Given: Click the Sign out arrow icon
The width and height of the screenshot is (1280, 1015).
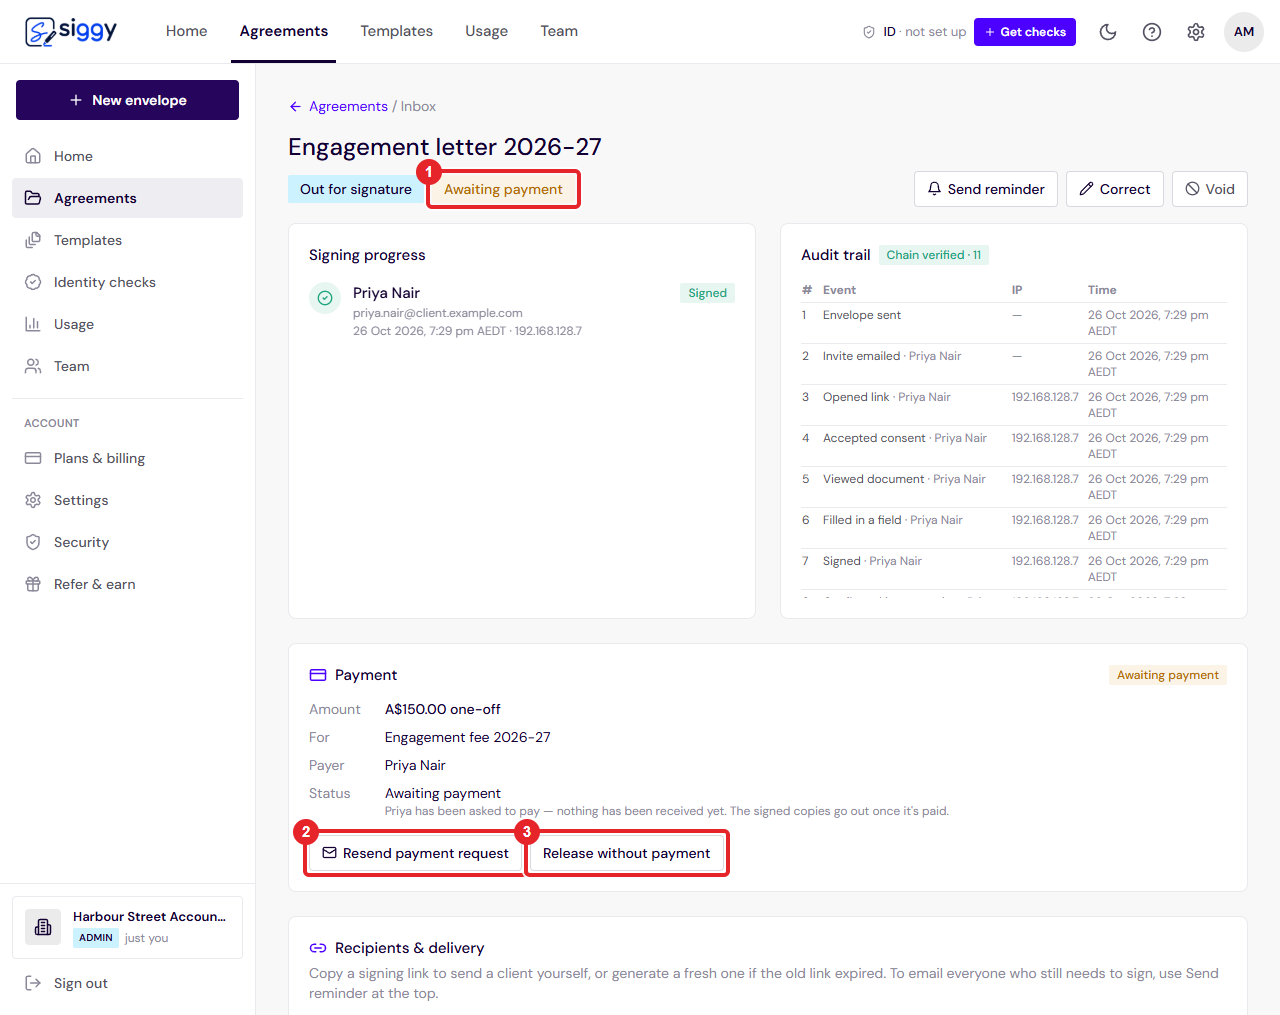Looking at the screenshot, I should click(x=33, y=983).
